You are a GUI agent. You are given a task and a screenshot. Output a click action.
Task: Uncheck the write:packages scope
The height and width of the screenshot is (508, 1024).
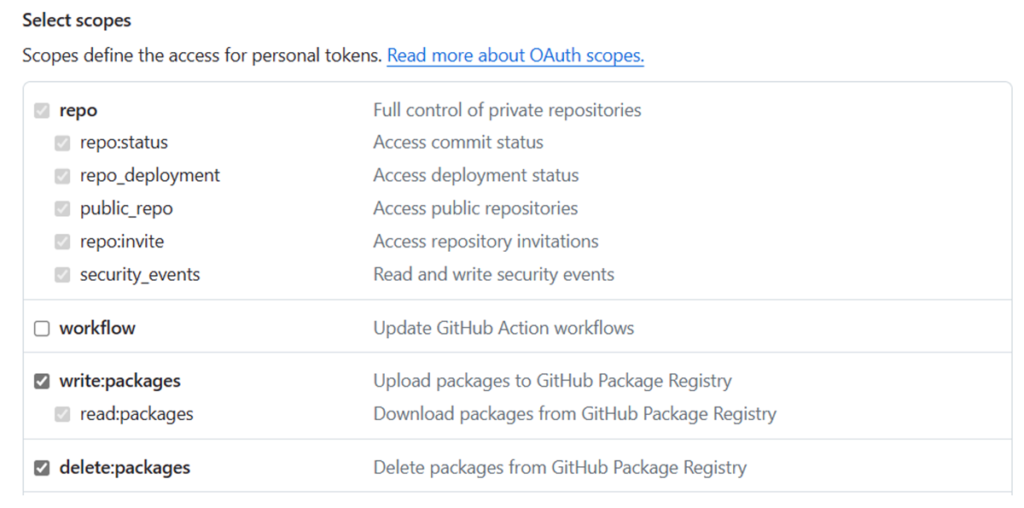[42, 381]
